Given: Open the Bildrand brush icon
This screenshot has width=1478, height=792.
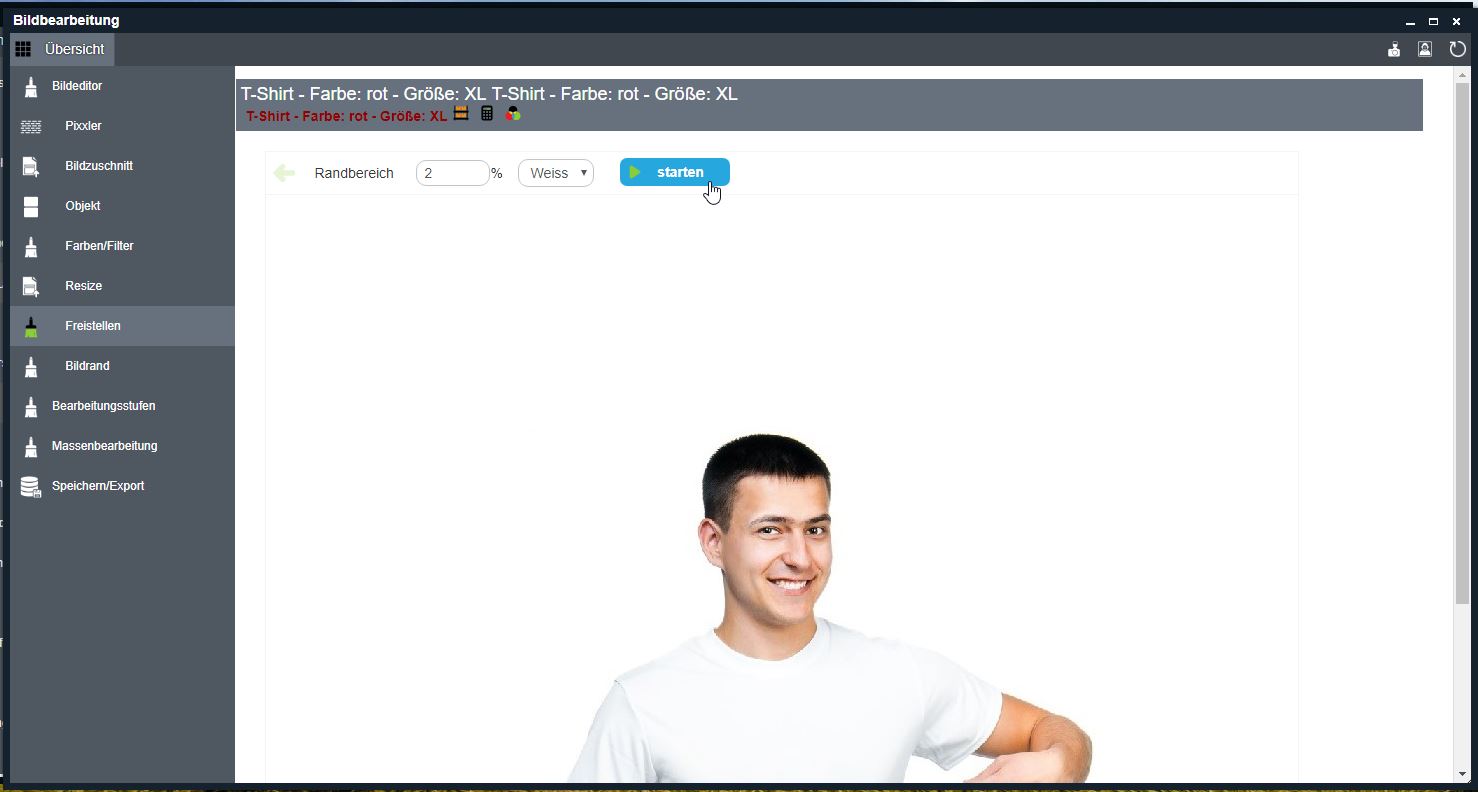Looking at the screenshot, I should pos(31,366).
